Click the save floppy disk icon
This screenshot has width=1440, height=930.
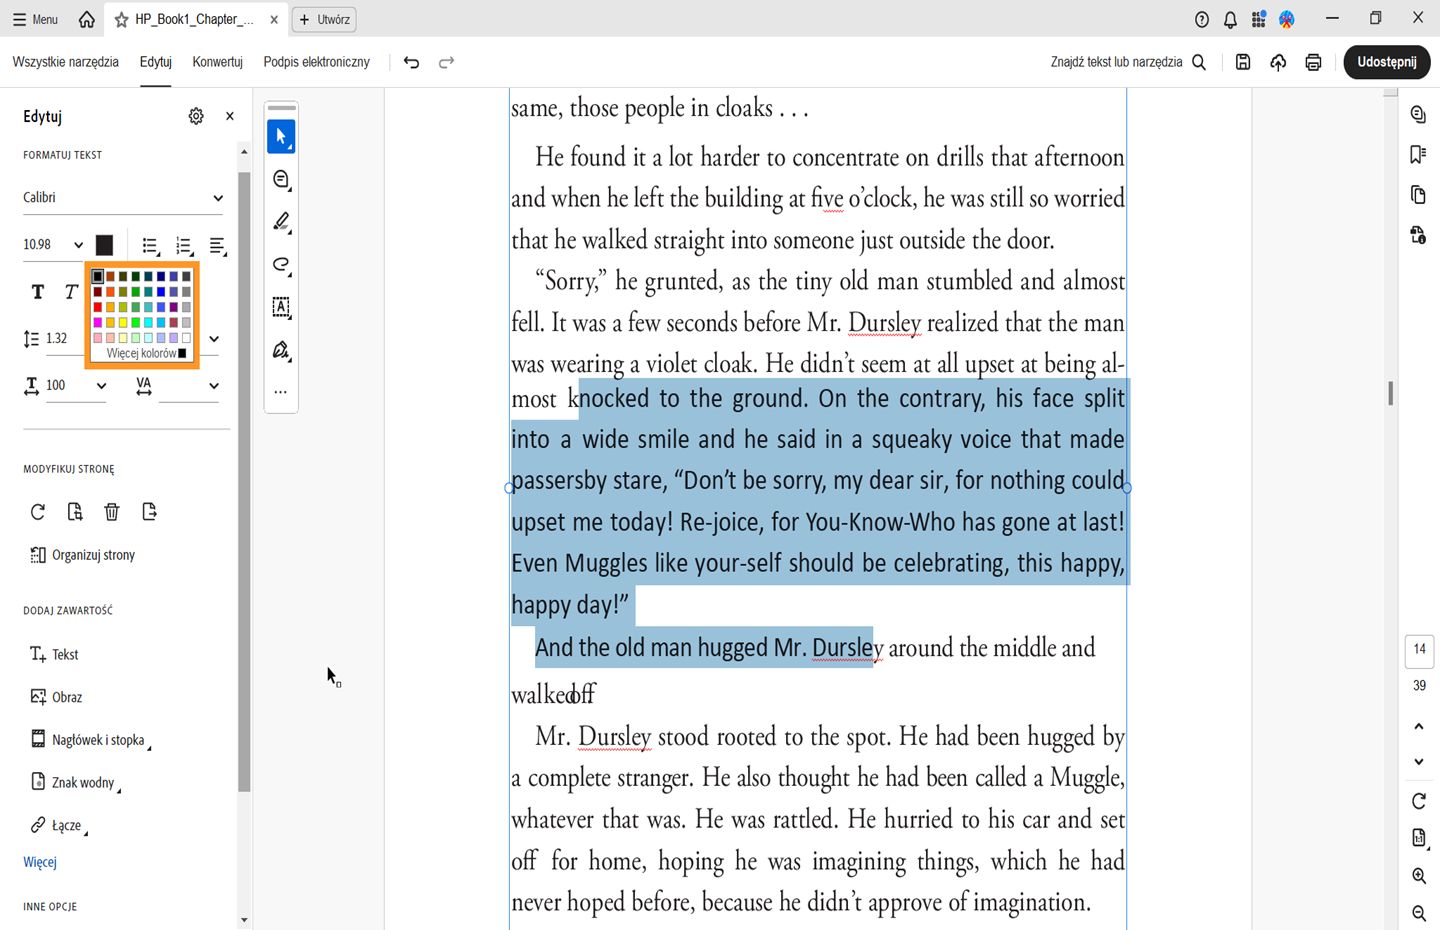pyautogui.click(x=1243, y=62)
